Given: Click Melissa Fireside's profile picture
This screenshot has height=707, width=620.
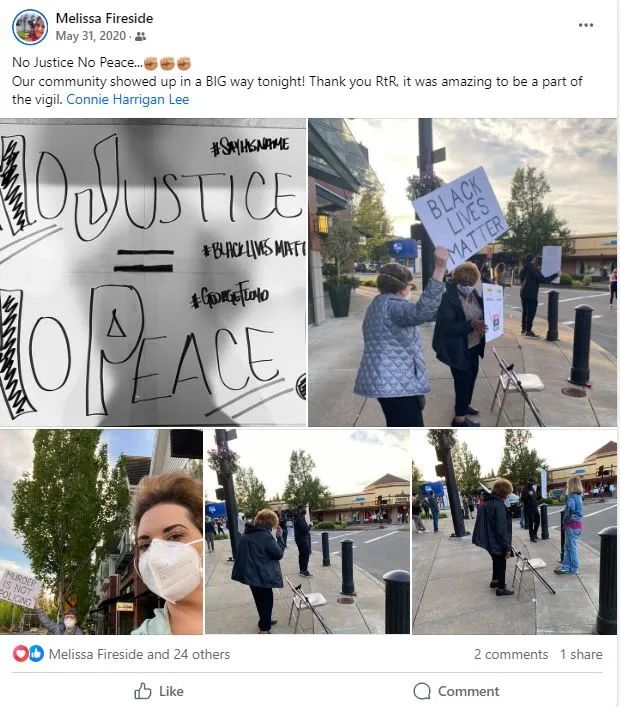Looking at the screenshot, I should click(x=30, y=27).
